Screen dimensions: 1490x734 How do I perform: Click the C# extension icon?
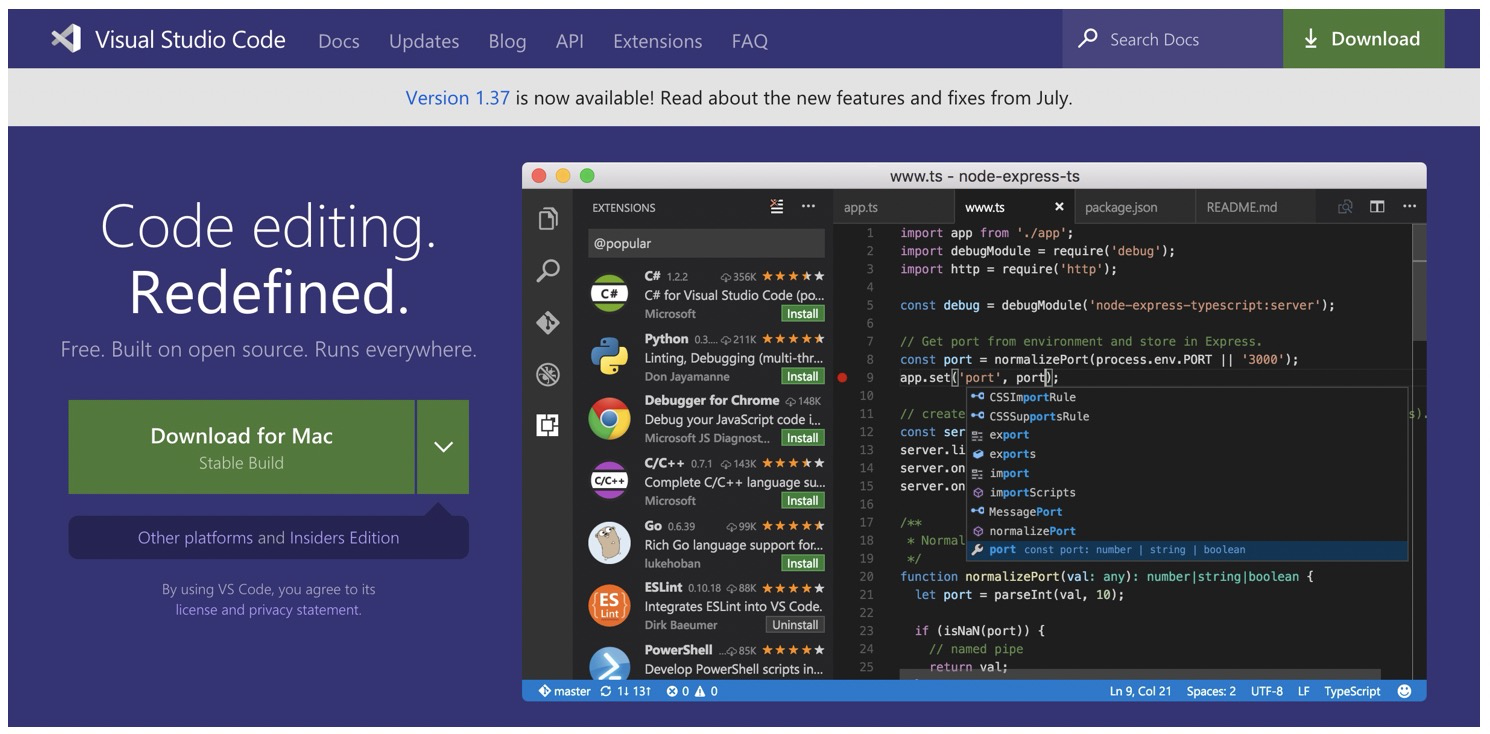(609, 294)
